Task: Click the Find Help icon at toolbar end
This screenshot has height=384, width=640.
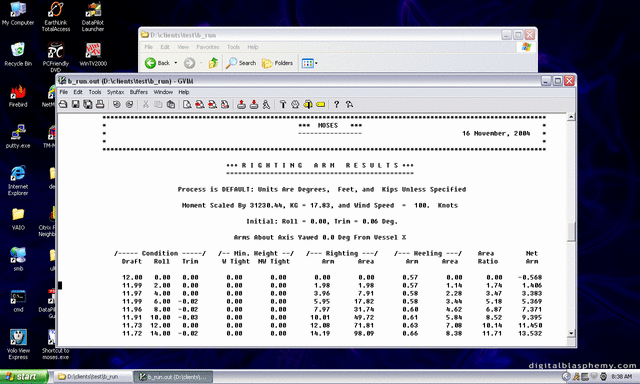Action: pyautogui.click(x=349, y=104)
